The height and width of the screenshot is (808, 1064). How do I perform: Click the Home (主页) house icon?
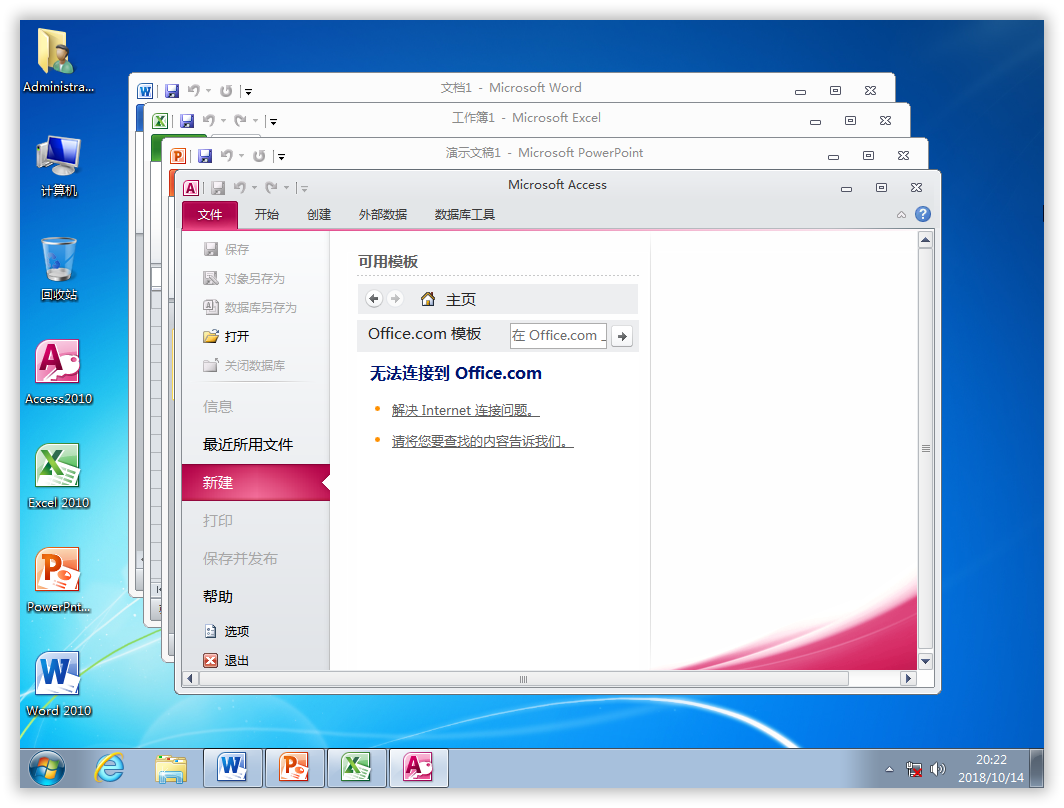click(x=428, y=299)
